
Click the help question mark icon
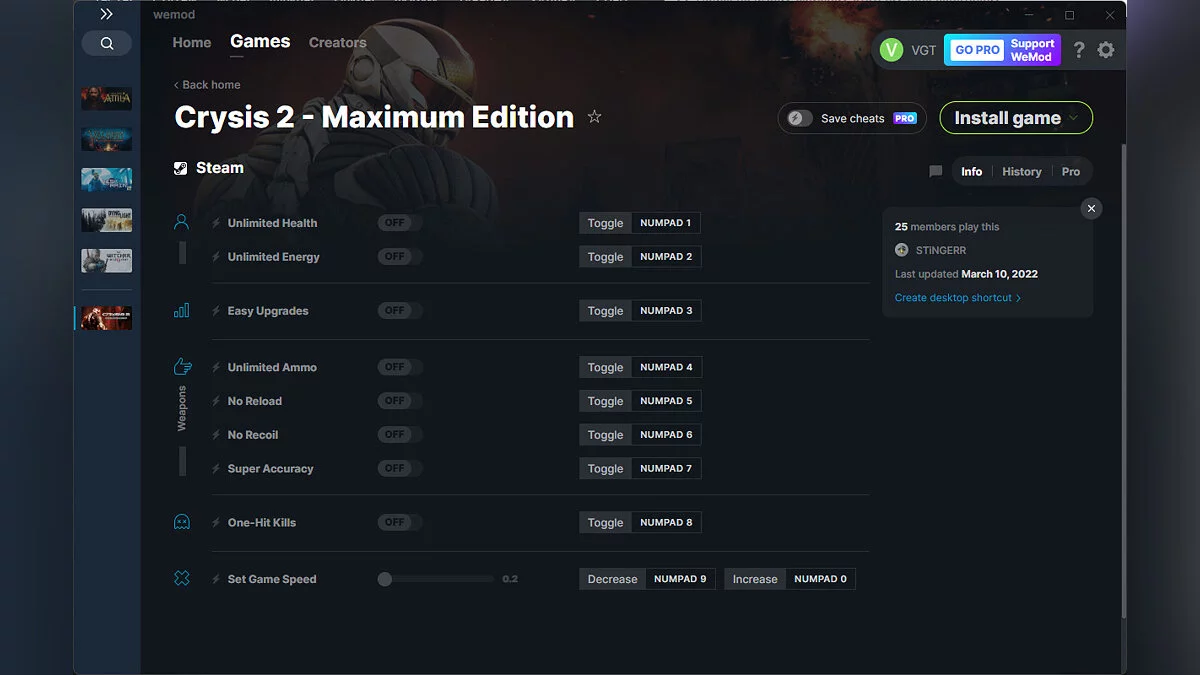(1078, 50)
